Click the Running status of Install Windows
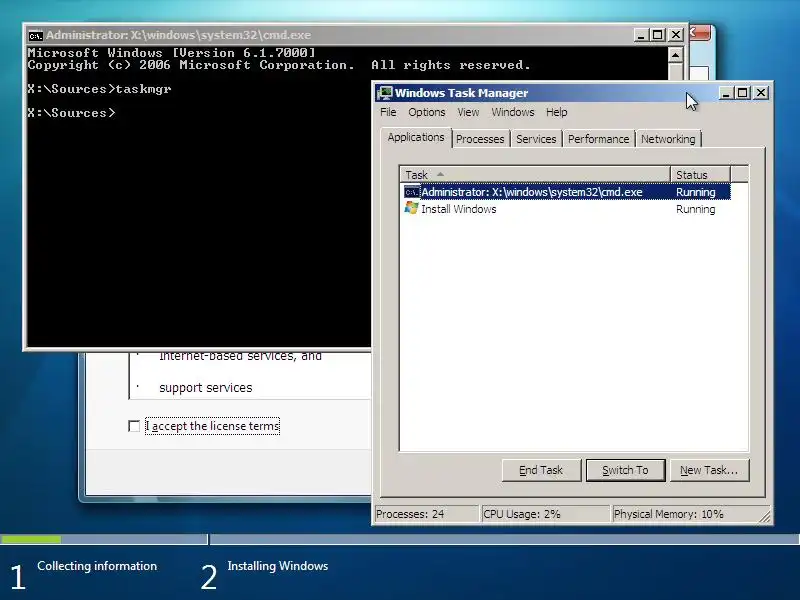The image size is (800, 600). click(x=695, y=209)
